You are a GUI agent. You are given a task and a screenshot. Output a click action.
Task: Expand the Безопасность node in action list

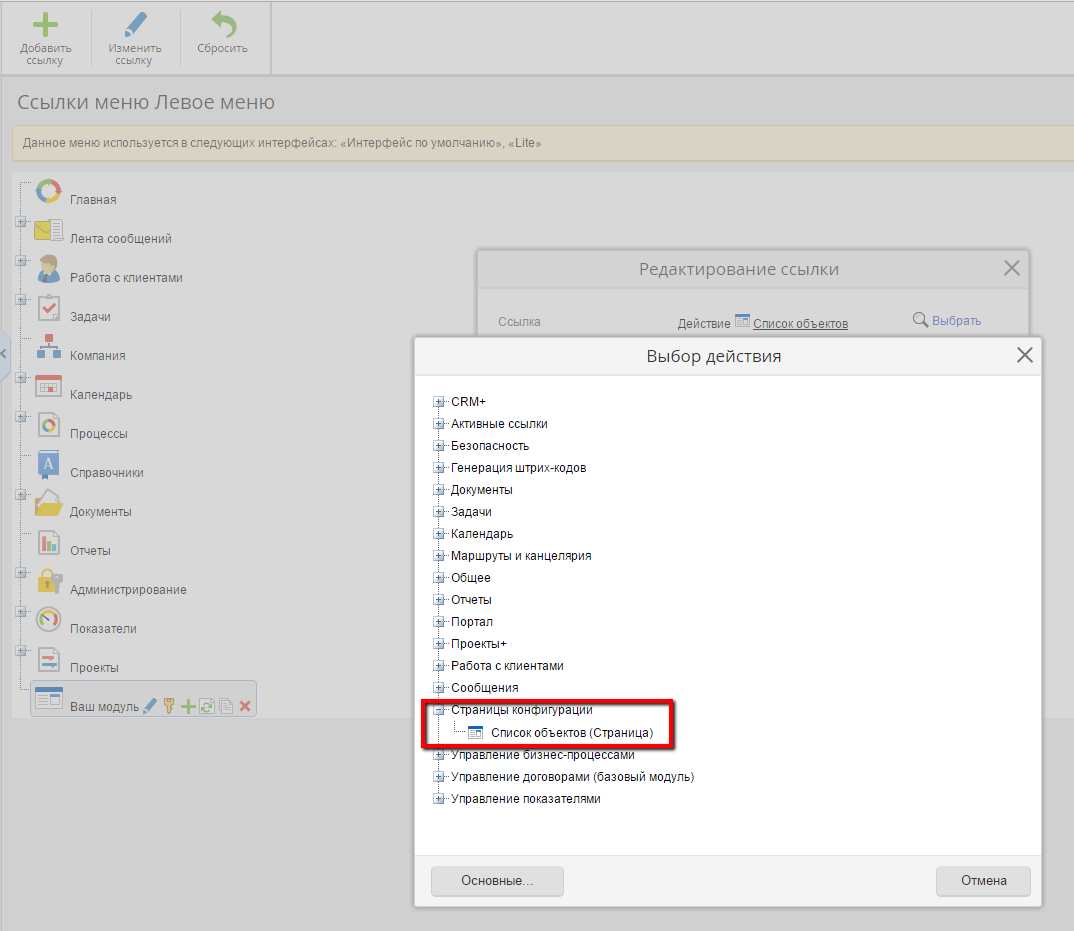pyautogui.click(x=438, y=446)
